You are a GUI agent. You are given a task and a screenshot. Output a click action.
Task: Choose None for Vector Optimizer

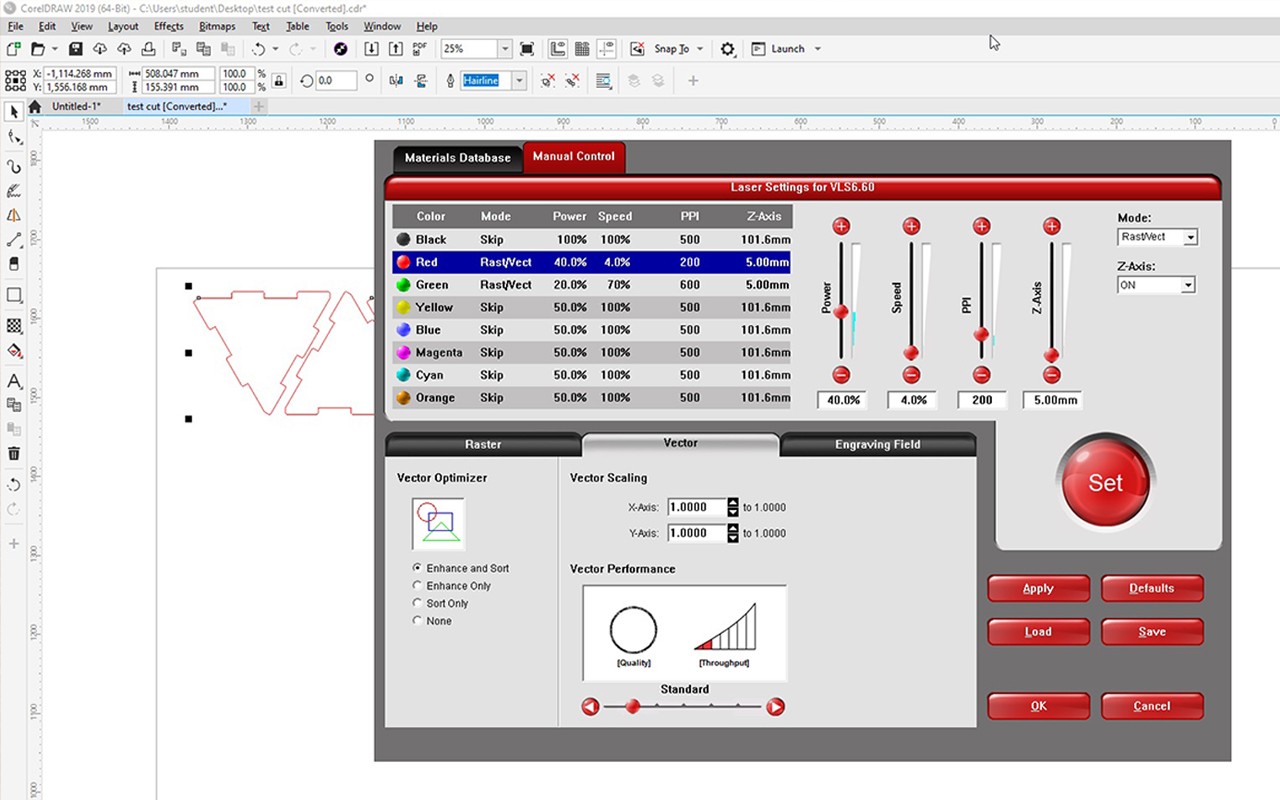[432, 621]
